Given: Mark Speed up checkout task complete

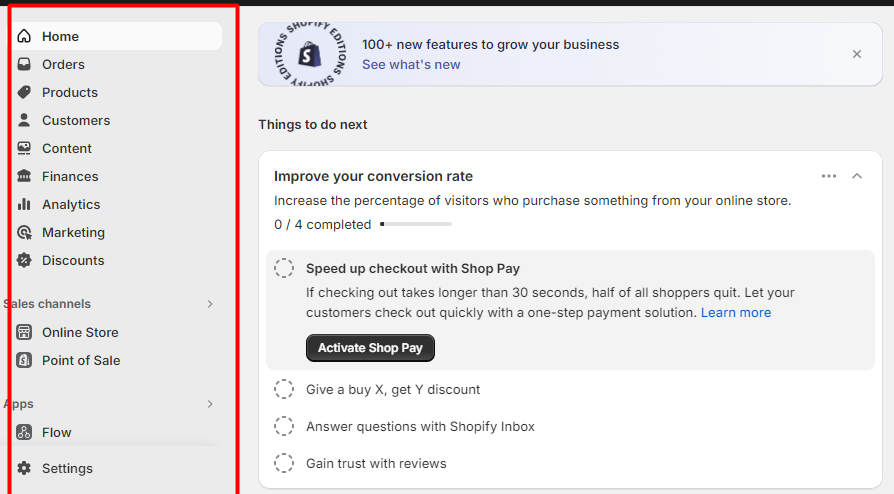Looking at the screenshot, I should pyautogui.click(x=284, y=268).
